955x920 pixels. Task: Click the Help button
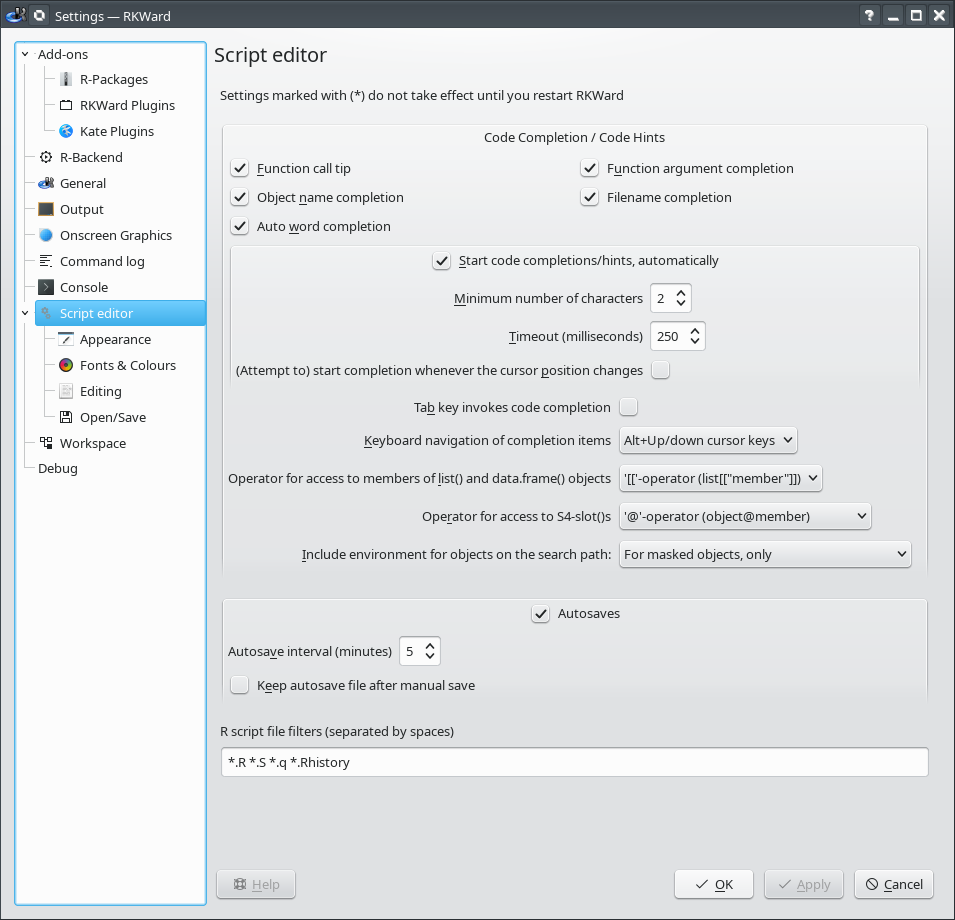point(256,884)
